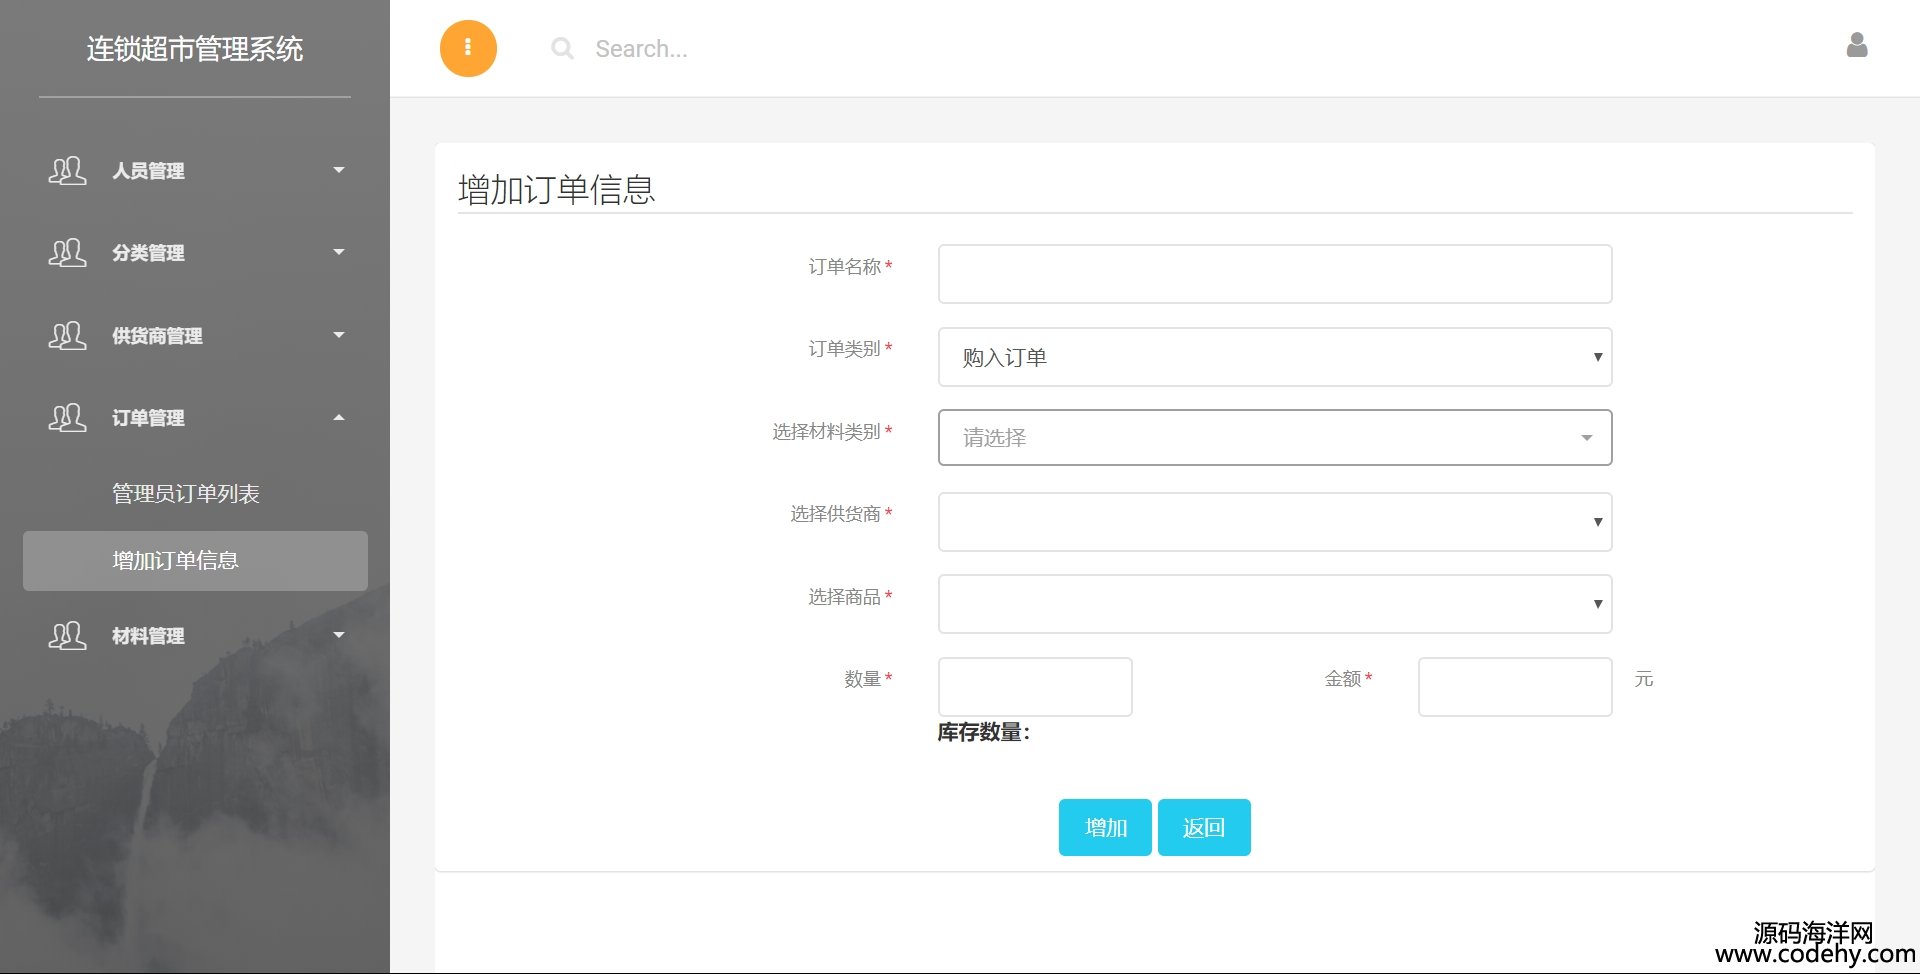Open the 订单类别 dropdown

point(1274,357)
